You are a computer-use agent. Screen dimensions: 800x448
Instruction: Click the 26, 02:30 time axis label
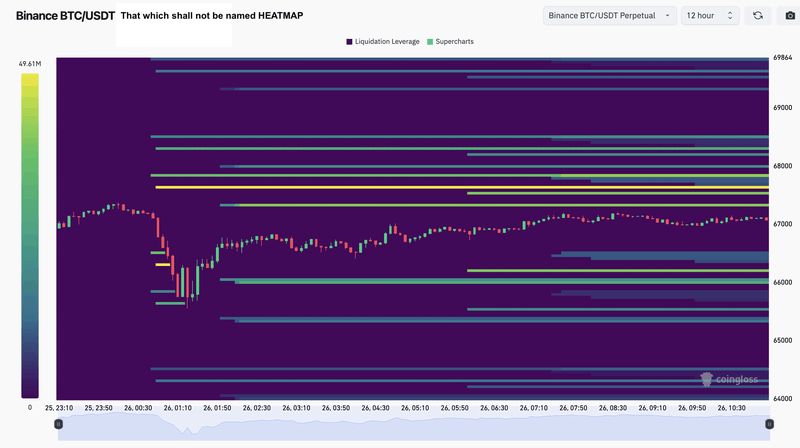(x=257, y=408)
